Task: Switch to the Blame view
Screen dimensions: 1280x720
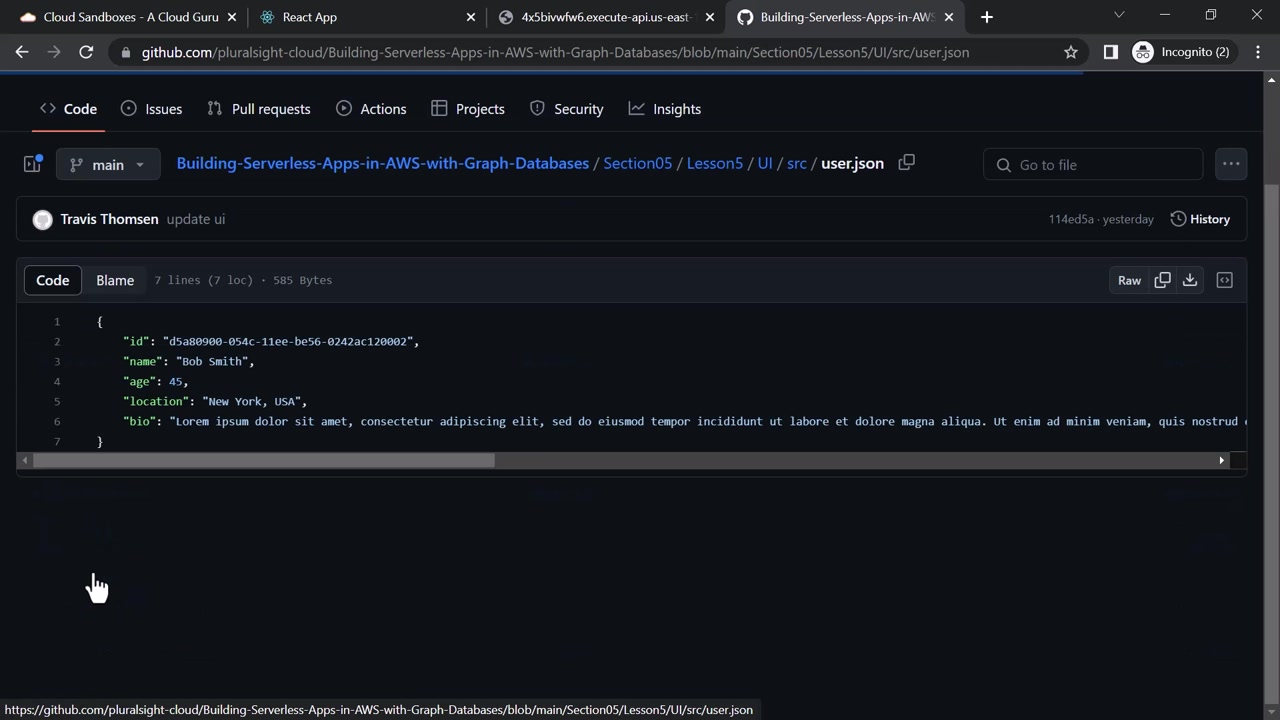Action: click(115, 280)
